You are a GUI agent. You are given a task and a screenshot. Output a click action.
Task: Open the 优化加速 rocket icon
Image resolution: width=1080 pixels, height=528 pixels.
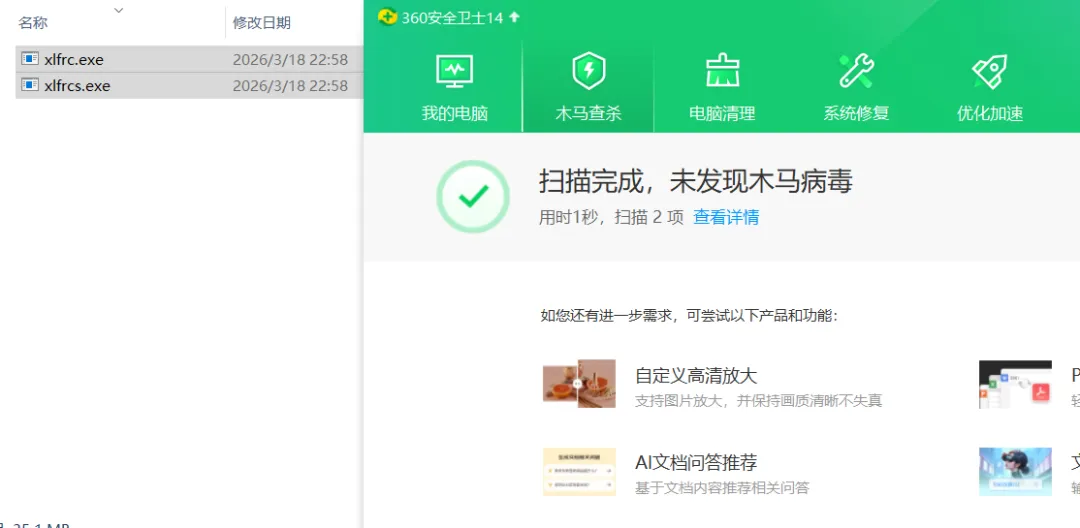[x=990, y=72]
